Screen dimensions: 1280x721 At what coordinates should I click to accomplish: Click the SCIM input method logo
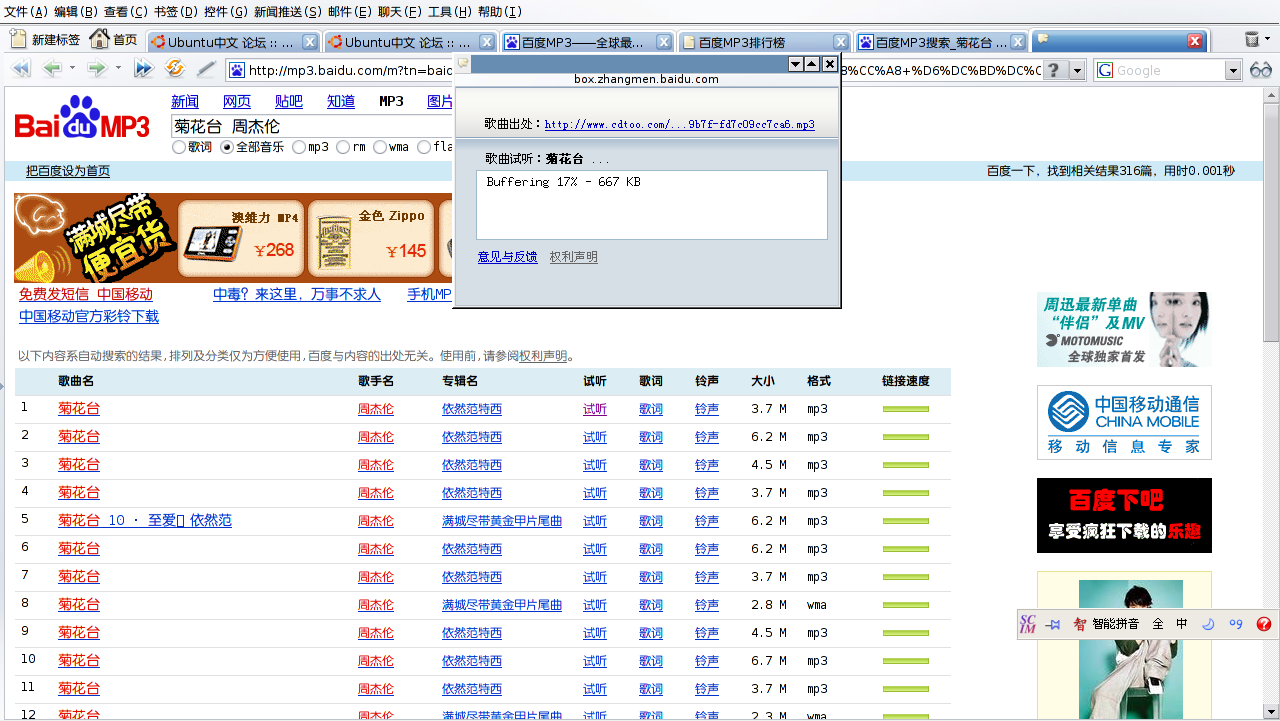1027,624
